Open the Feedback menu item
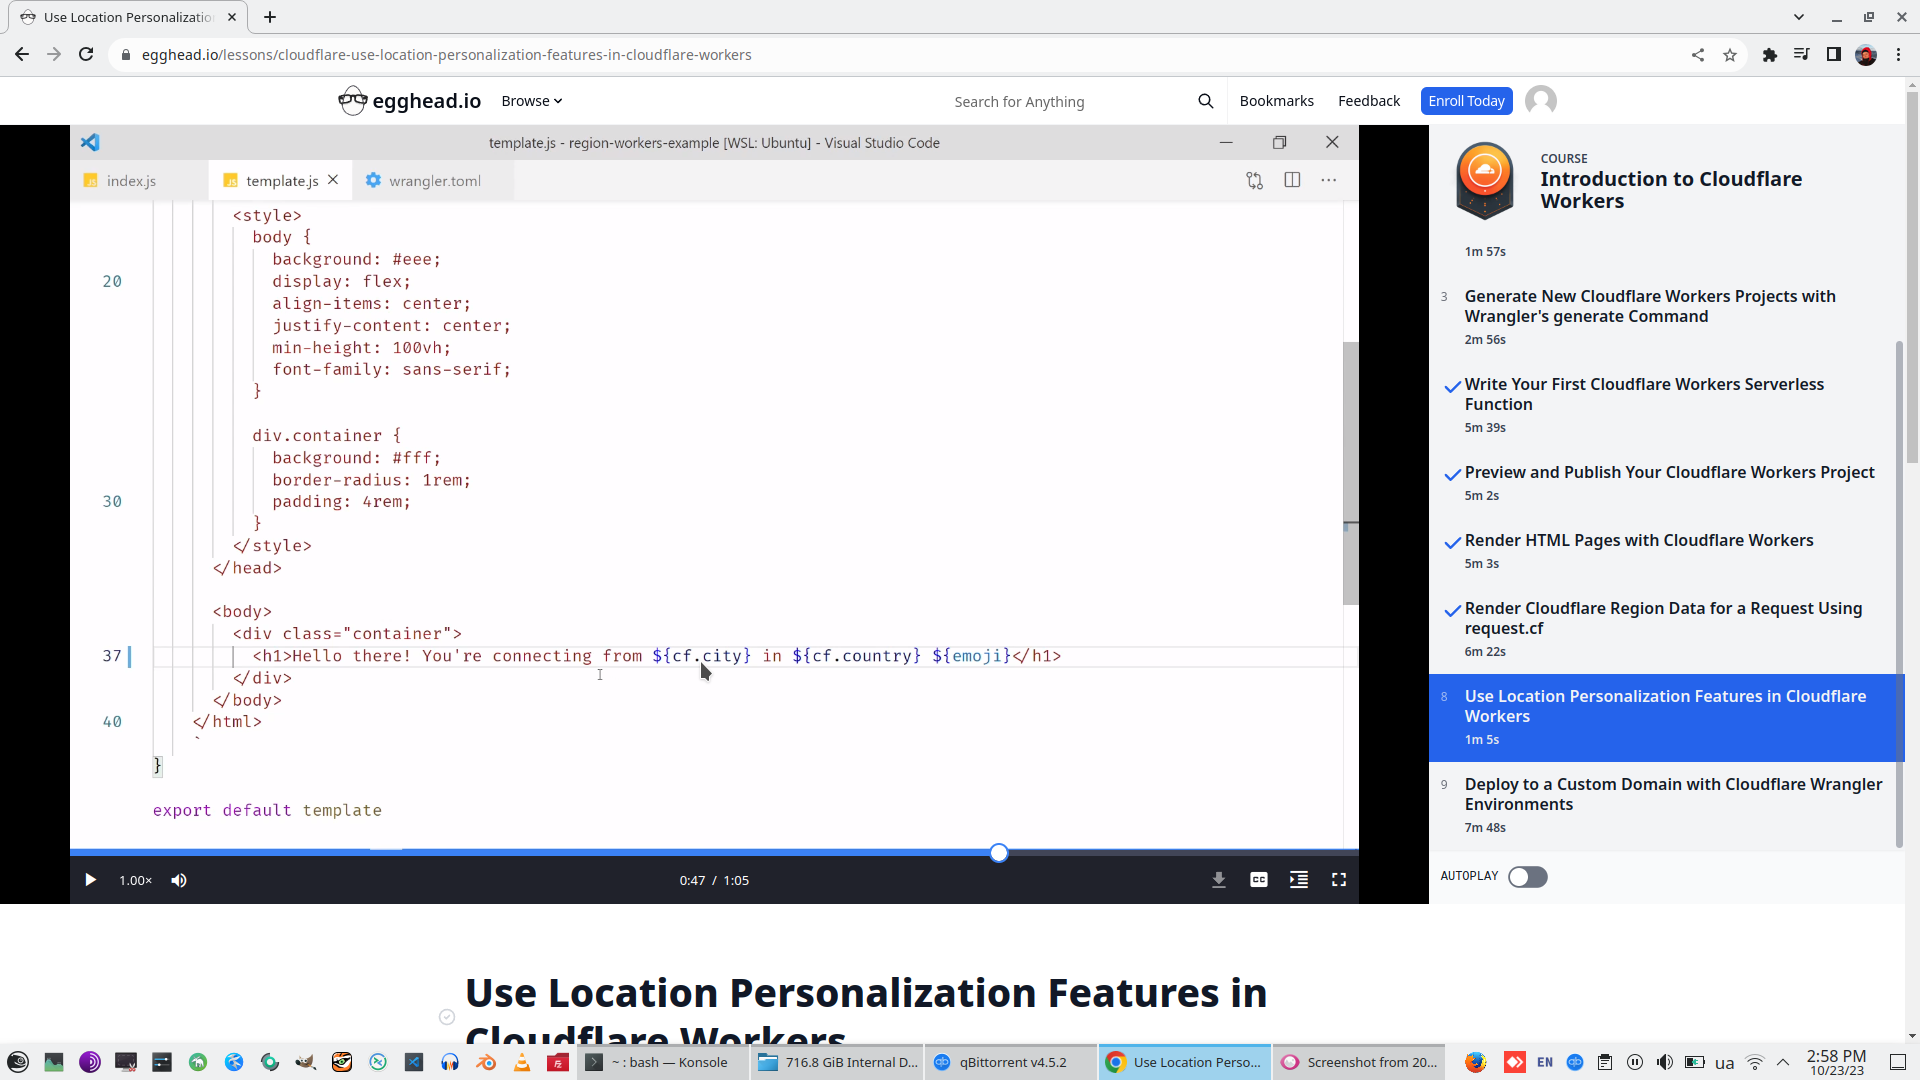The height and width of the screenshot is (1080, 1920). [1368, 101]
